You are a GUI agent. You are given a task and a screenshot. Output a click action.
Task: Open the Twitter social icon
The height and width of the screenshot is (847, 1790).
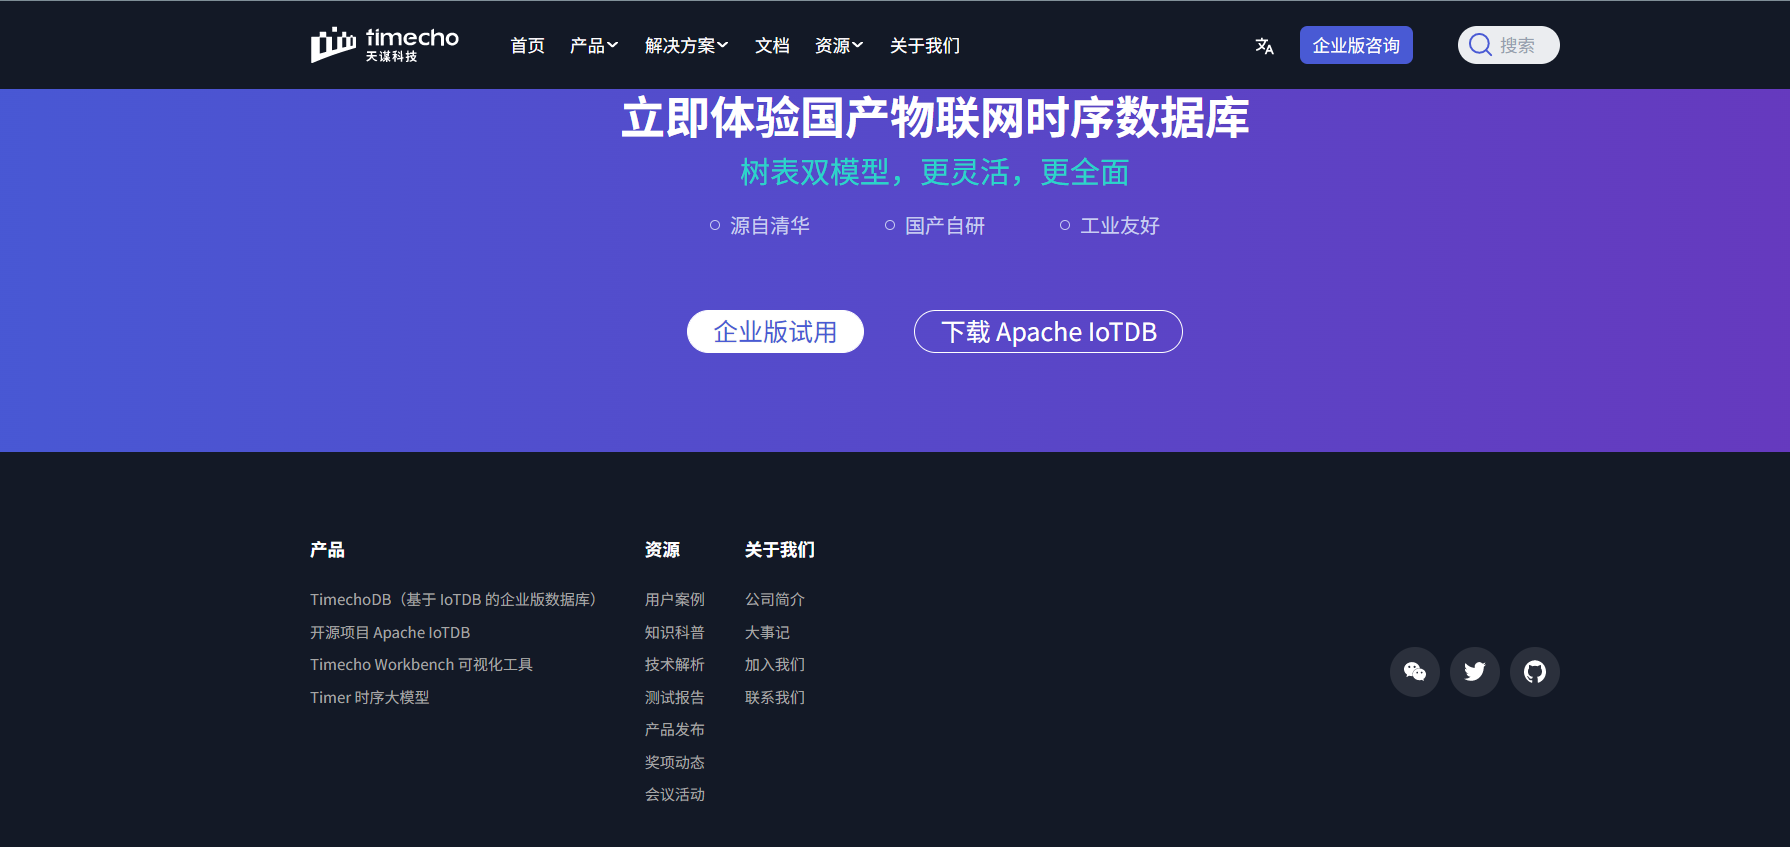point(1475,672)
